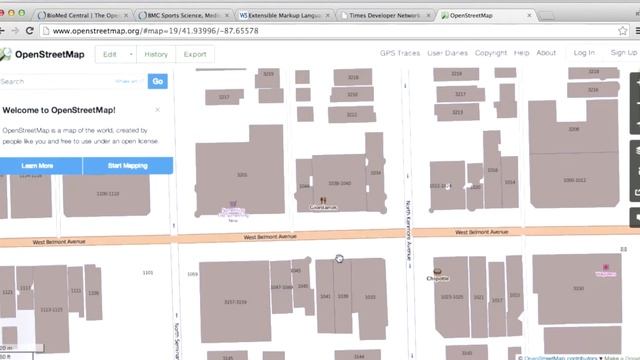Click the Chipotle restaurant map marker
Viewport: 640px width, 360px height.
437,271
